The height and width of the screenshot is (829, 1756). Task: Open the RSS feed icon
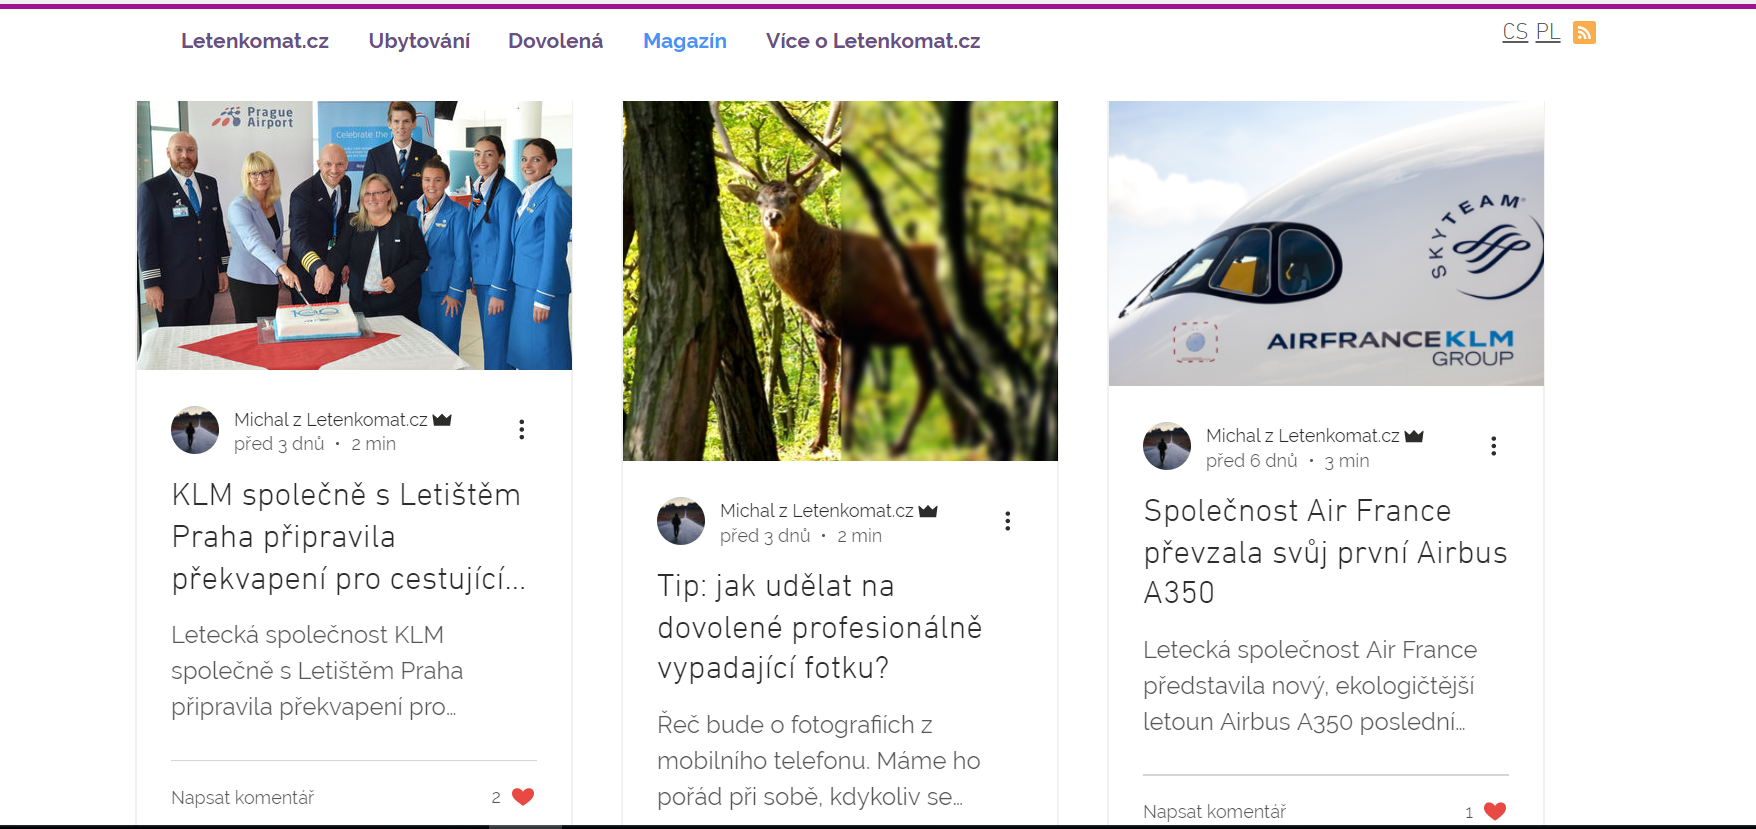click(x=1584, y=33)
